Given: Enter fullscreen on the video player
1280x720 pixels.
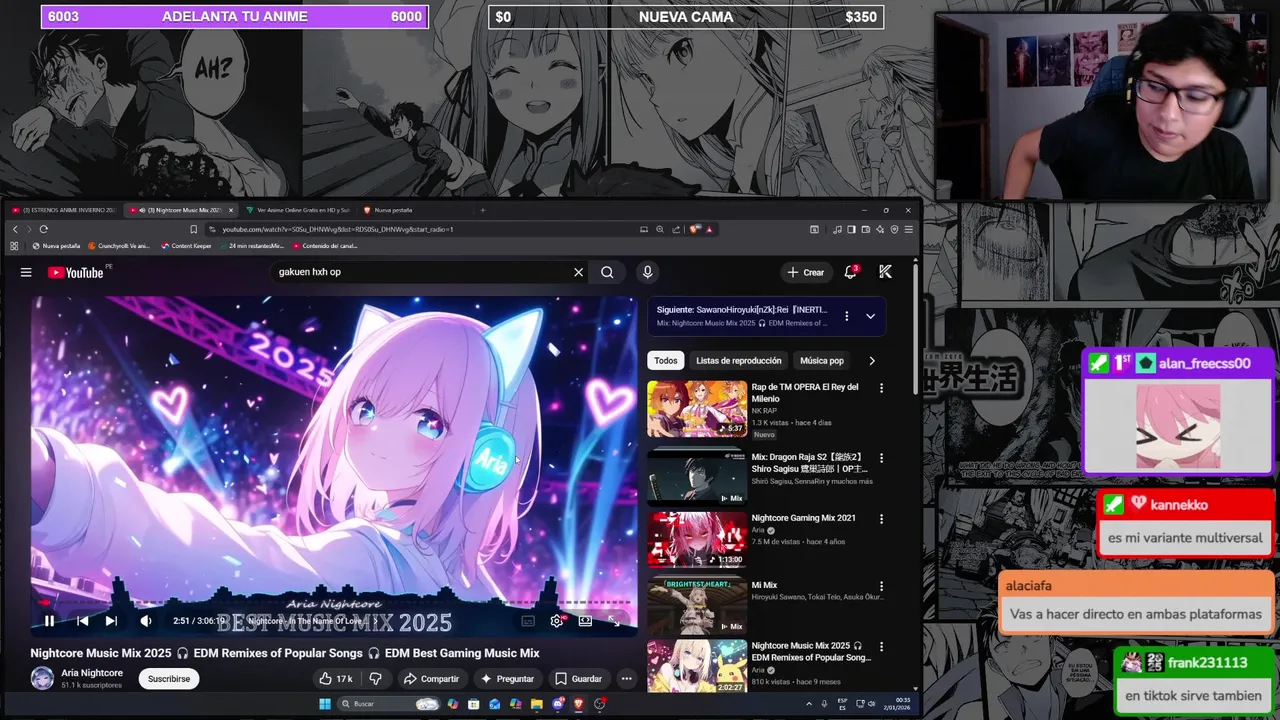Looking at the screenshot, I should pos(614,621).
